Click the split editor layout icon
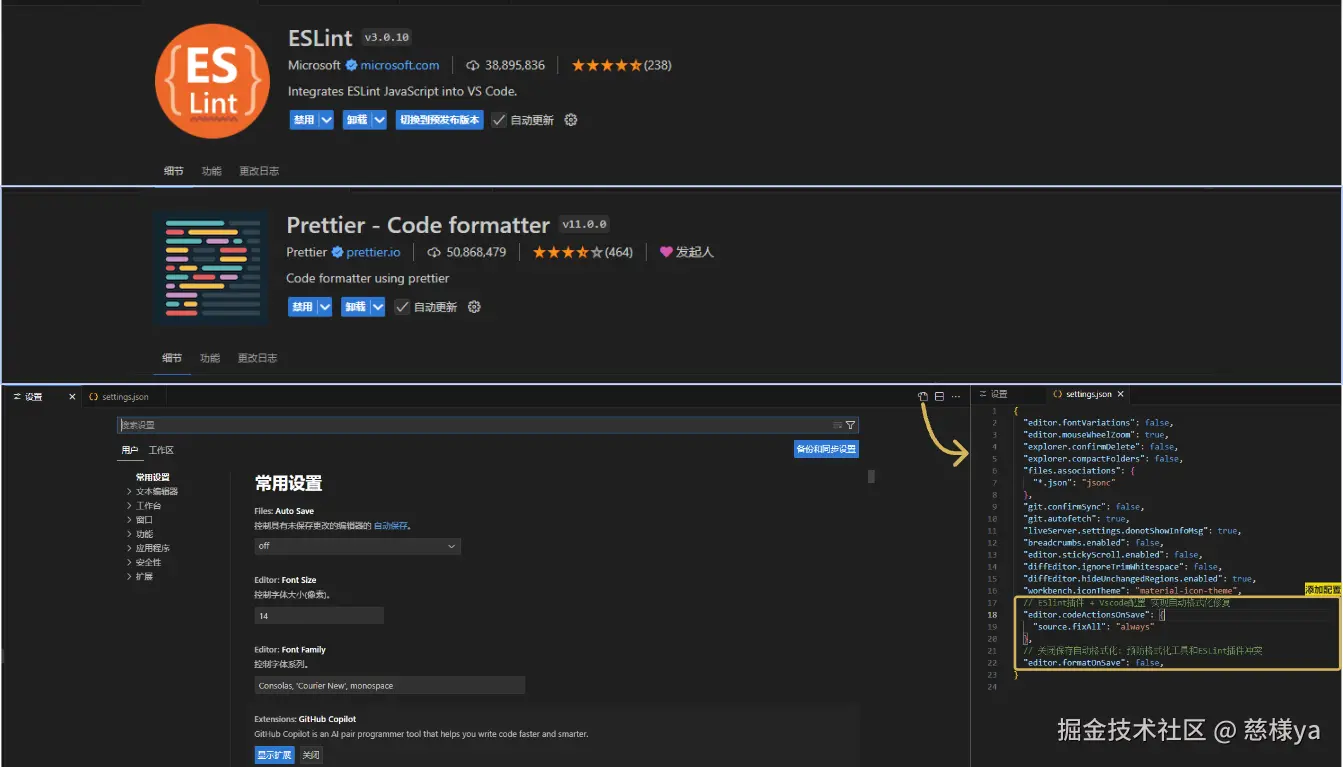This screenshot has width=1343, height=767. [939, 397]
